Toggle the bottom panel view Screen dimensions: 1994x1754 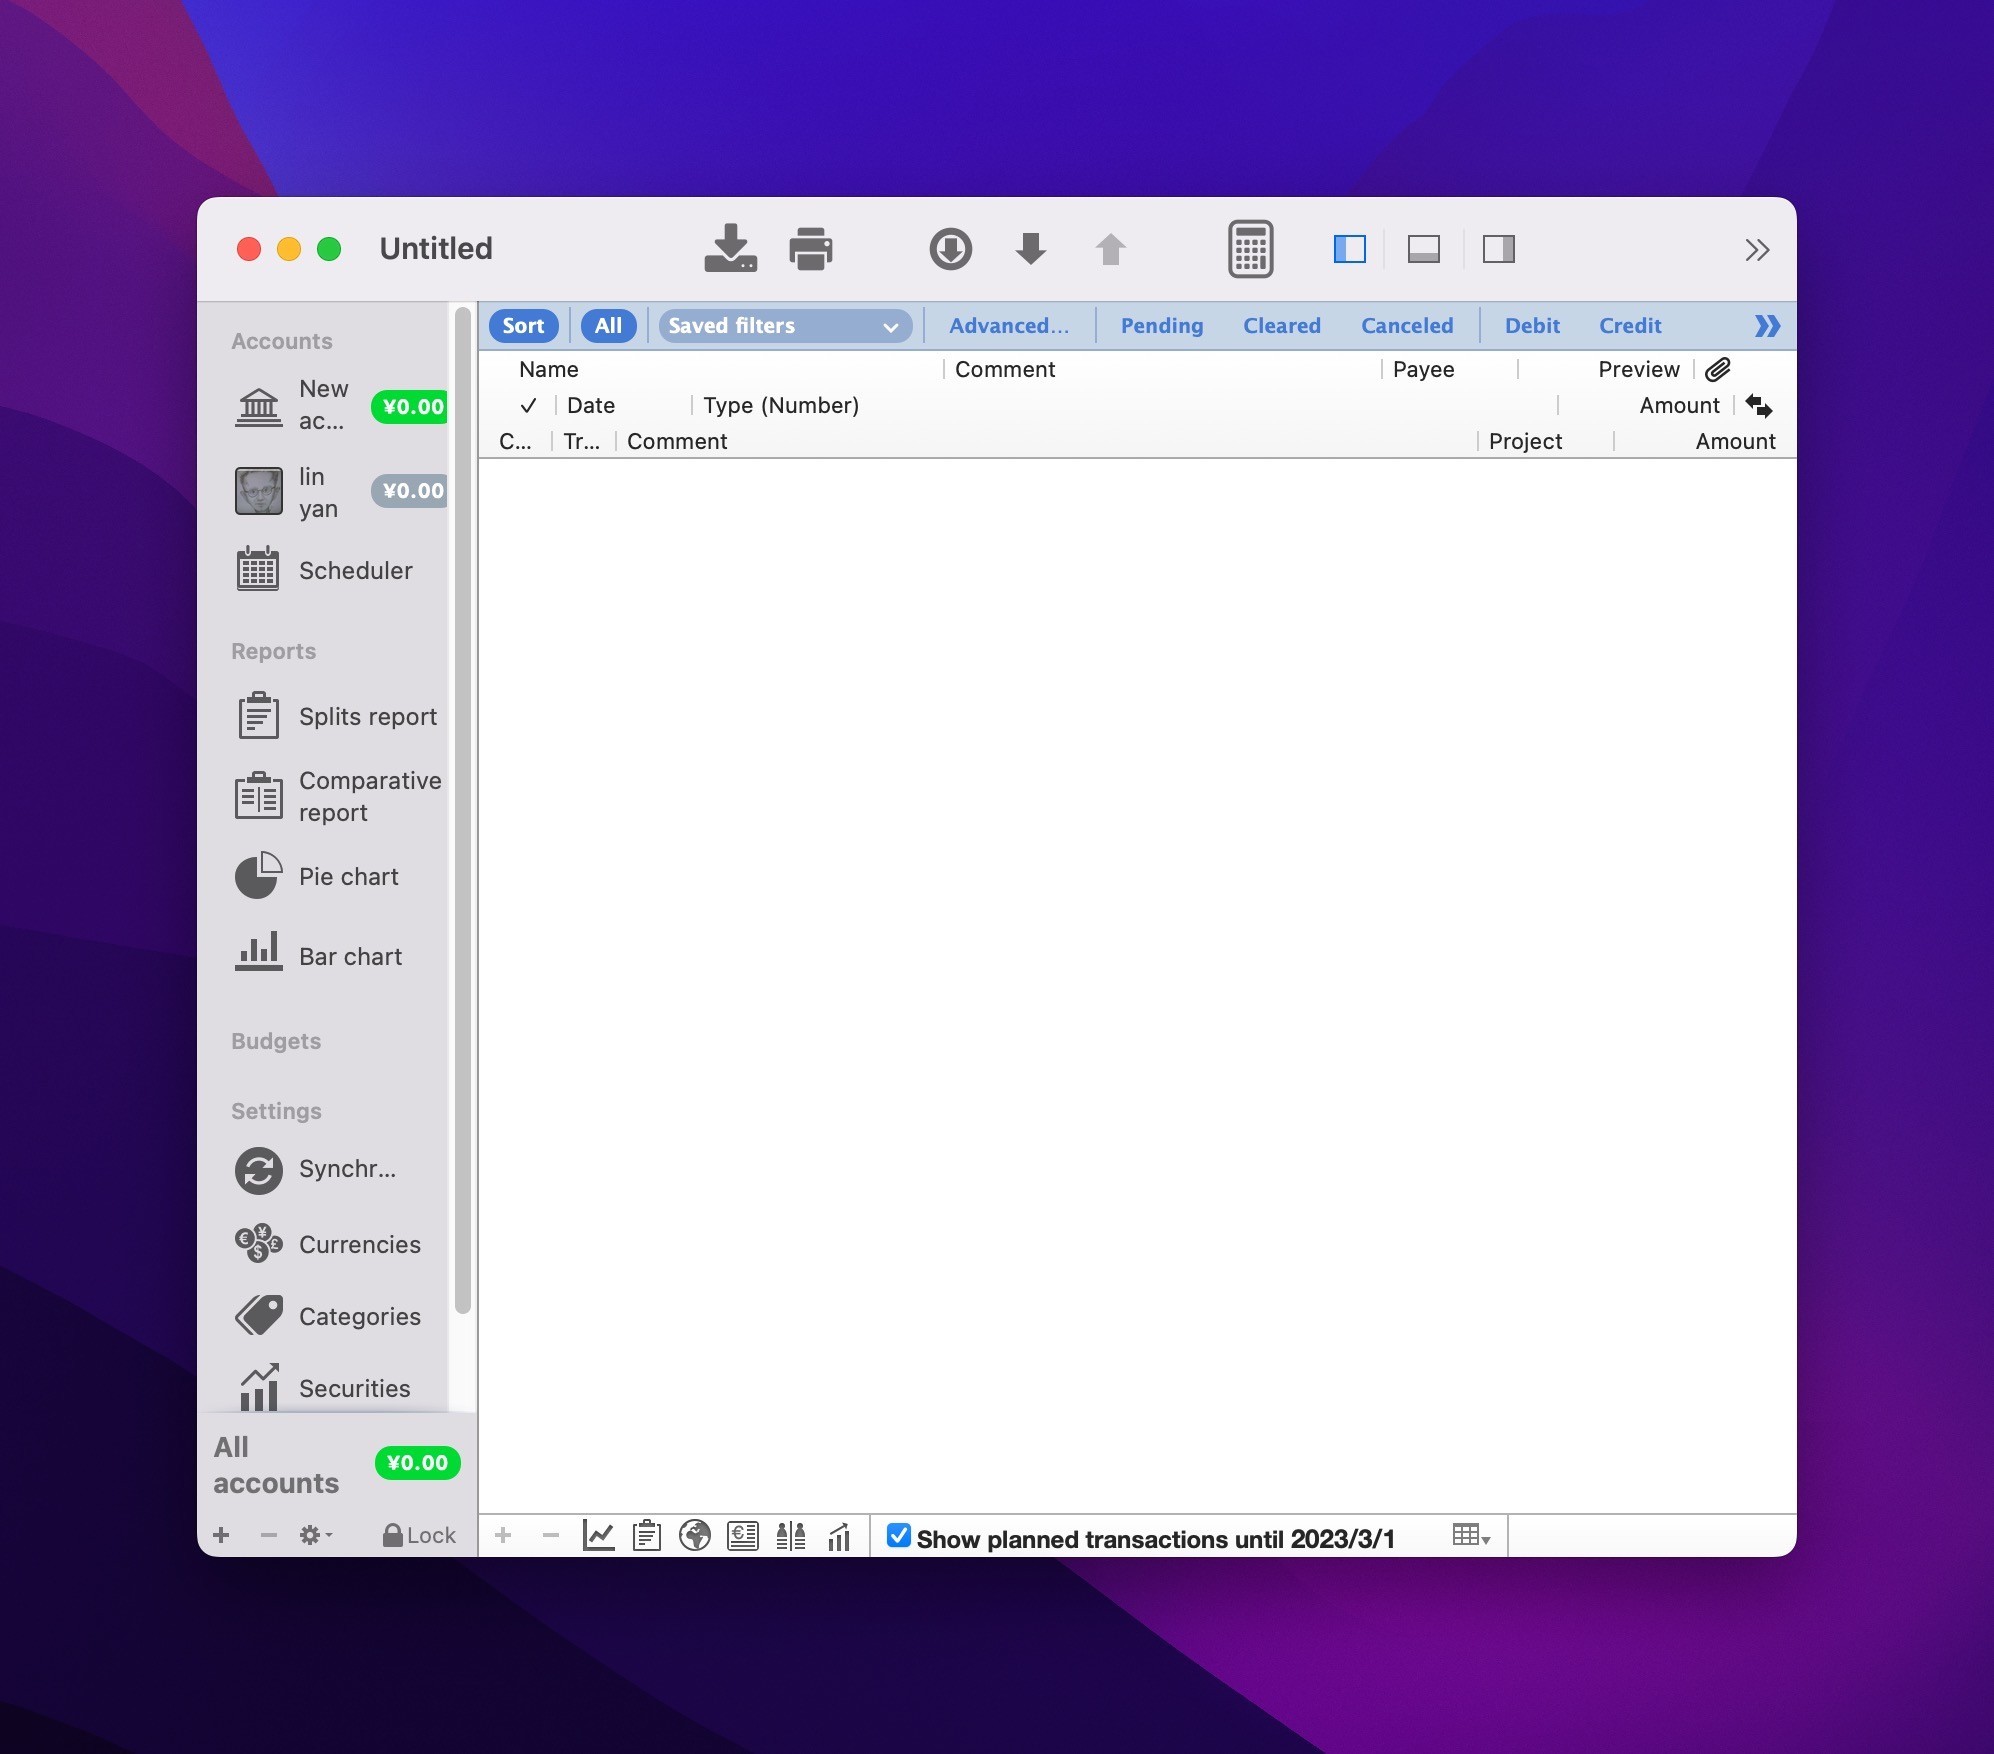pyautogui.click(x=1423, y=248)
